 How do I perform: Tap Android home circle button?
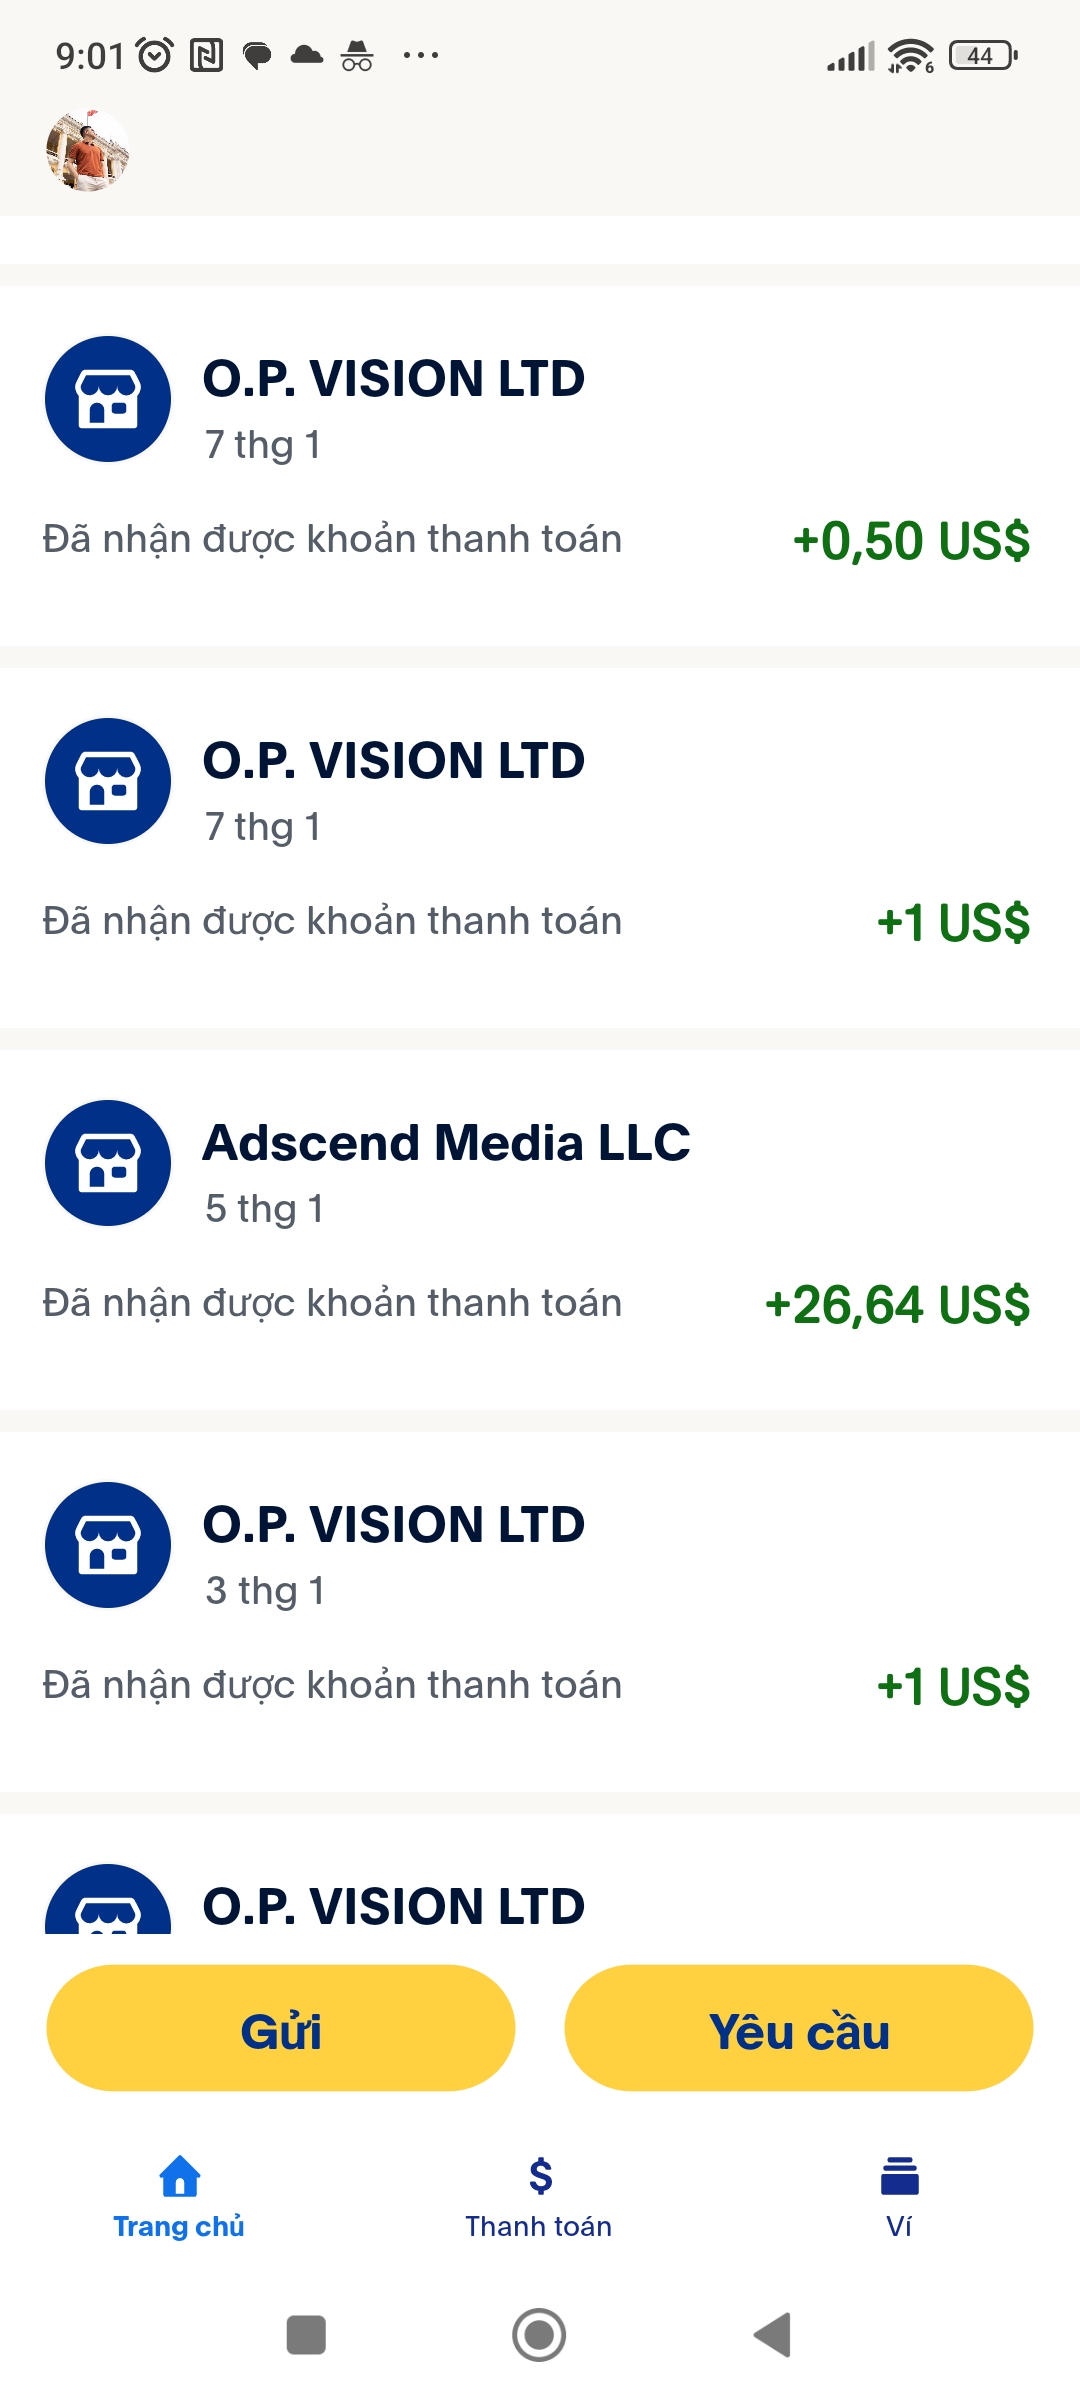tap(539, 2335)
